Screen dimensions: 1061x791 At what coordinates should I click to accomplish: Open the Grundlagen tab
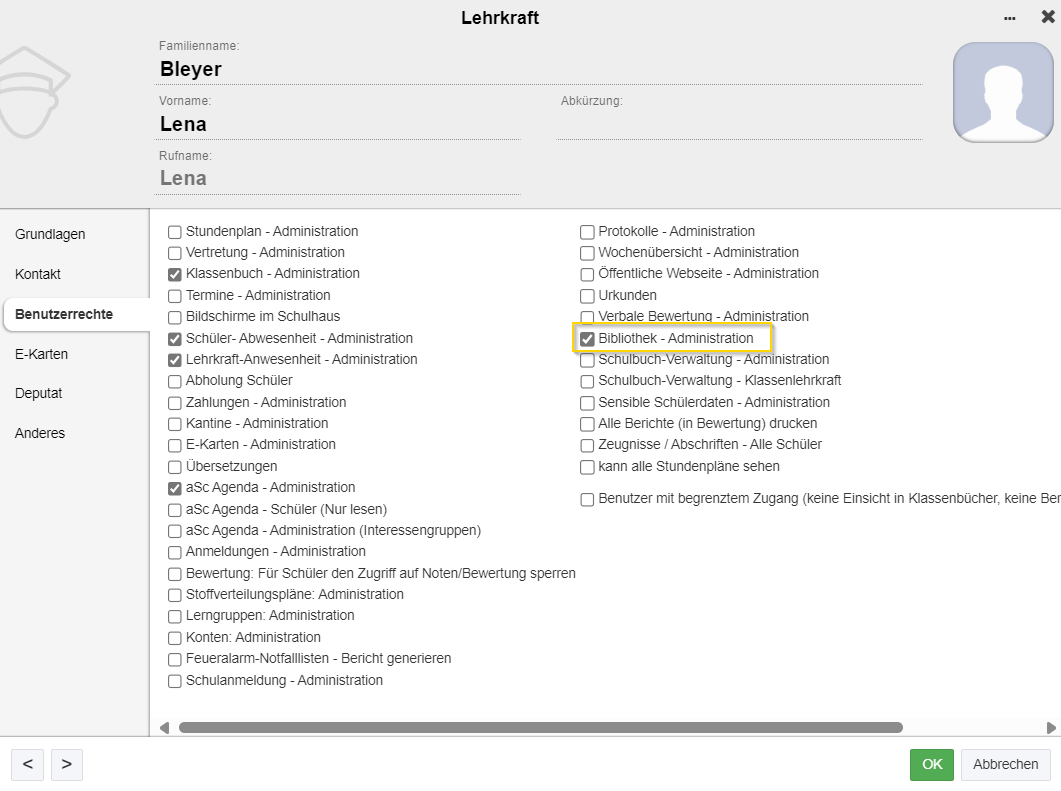pos(50,234)
